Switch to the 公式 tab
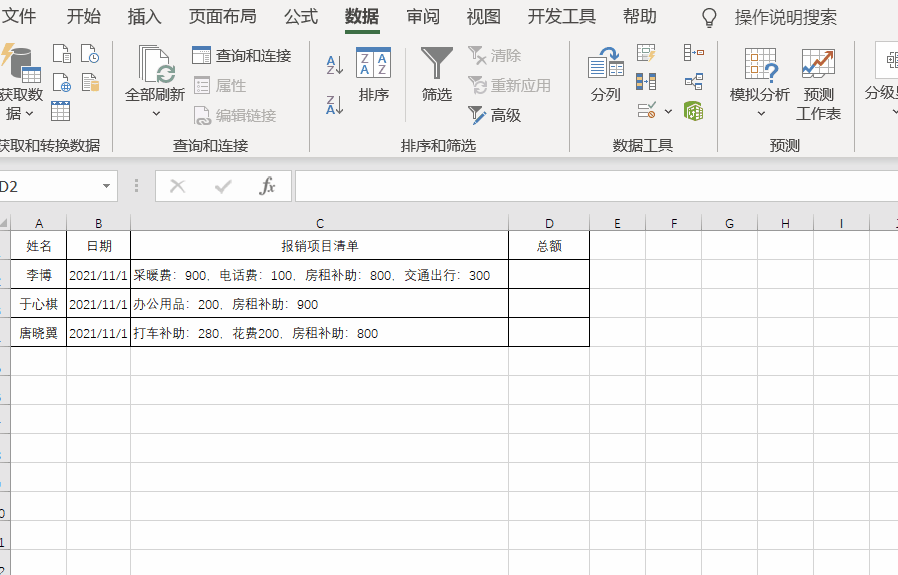This screenshot has height=575, width=898. 301,17
